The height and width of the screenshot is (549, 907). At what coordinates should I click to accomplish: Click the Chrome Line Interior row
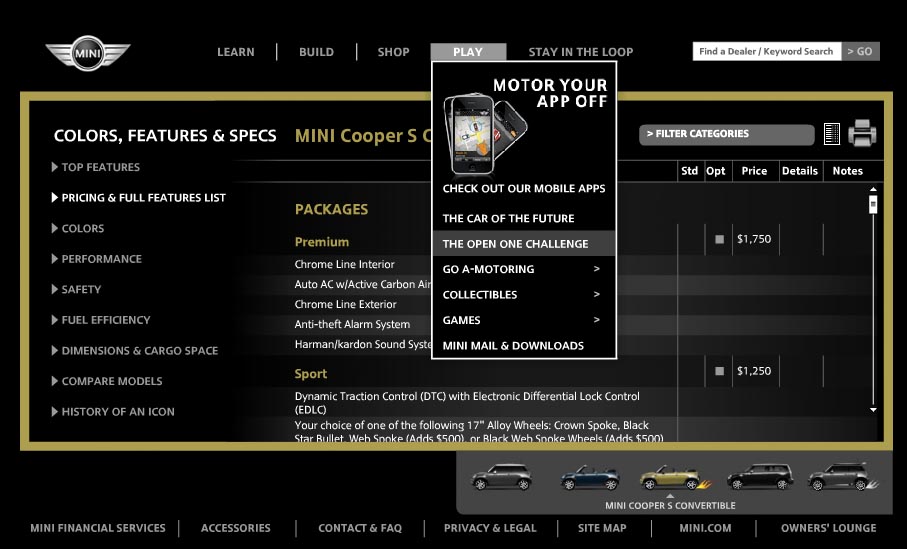click(345, 264)
